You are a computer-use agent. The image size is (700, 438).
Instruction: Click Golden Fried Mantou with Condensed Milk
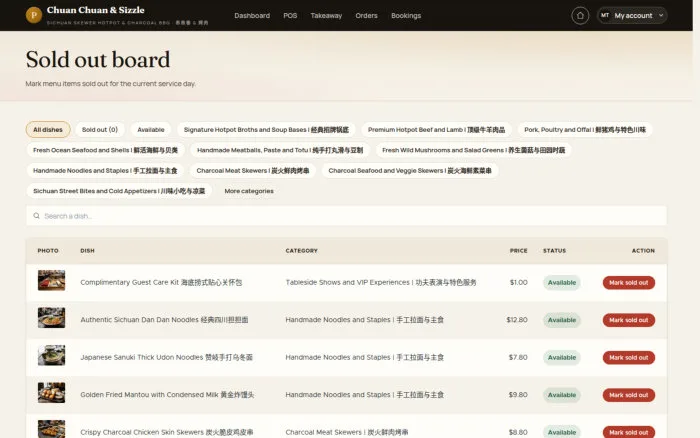[x=167, y=395]
